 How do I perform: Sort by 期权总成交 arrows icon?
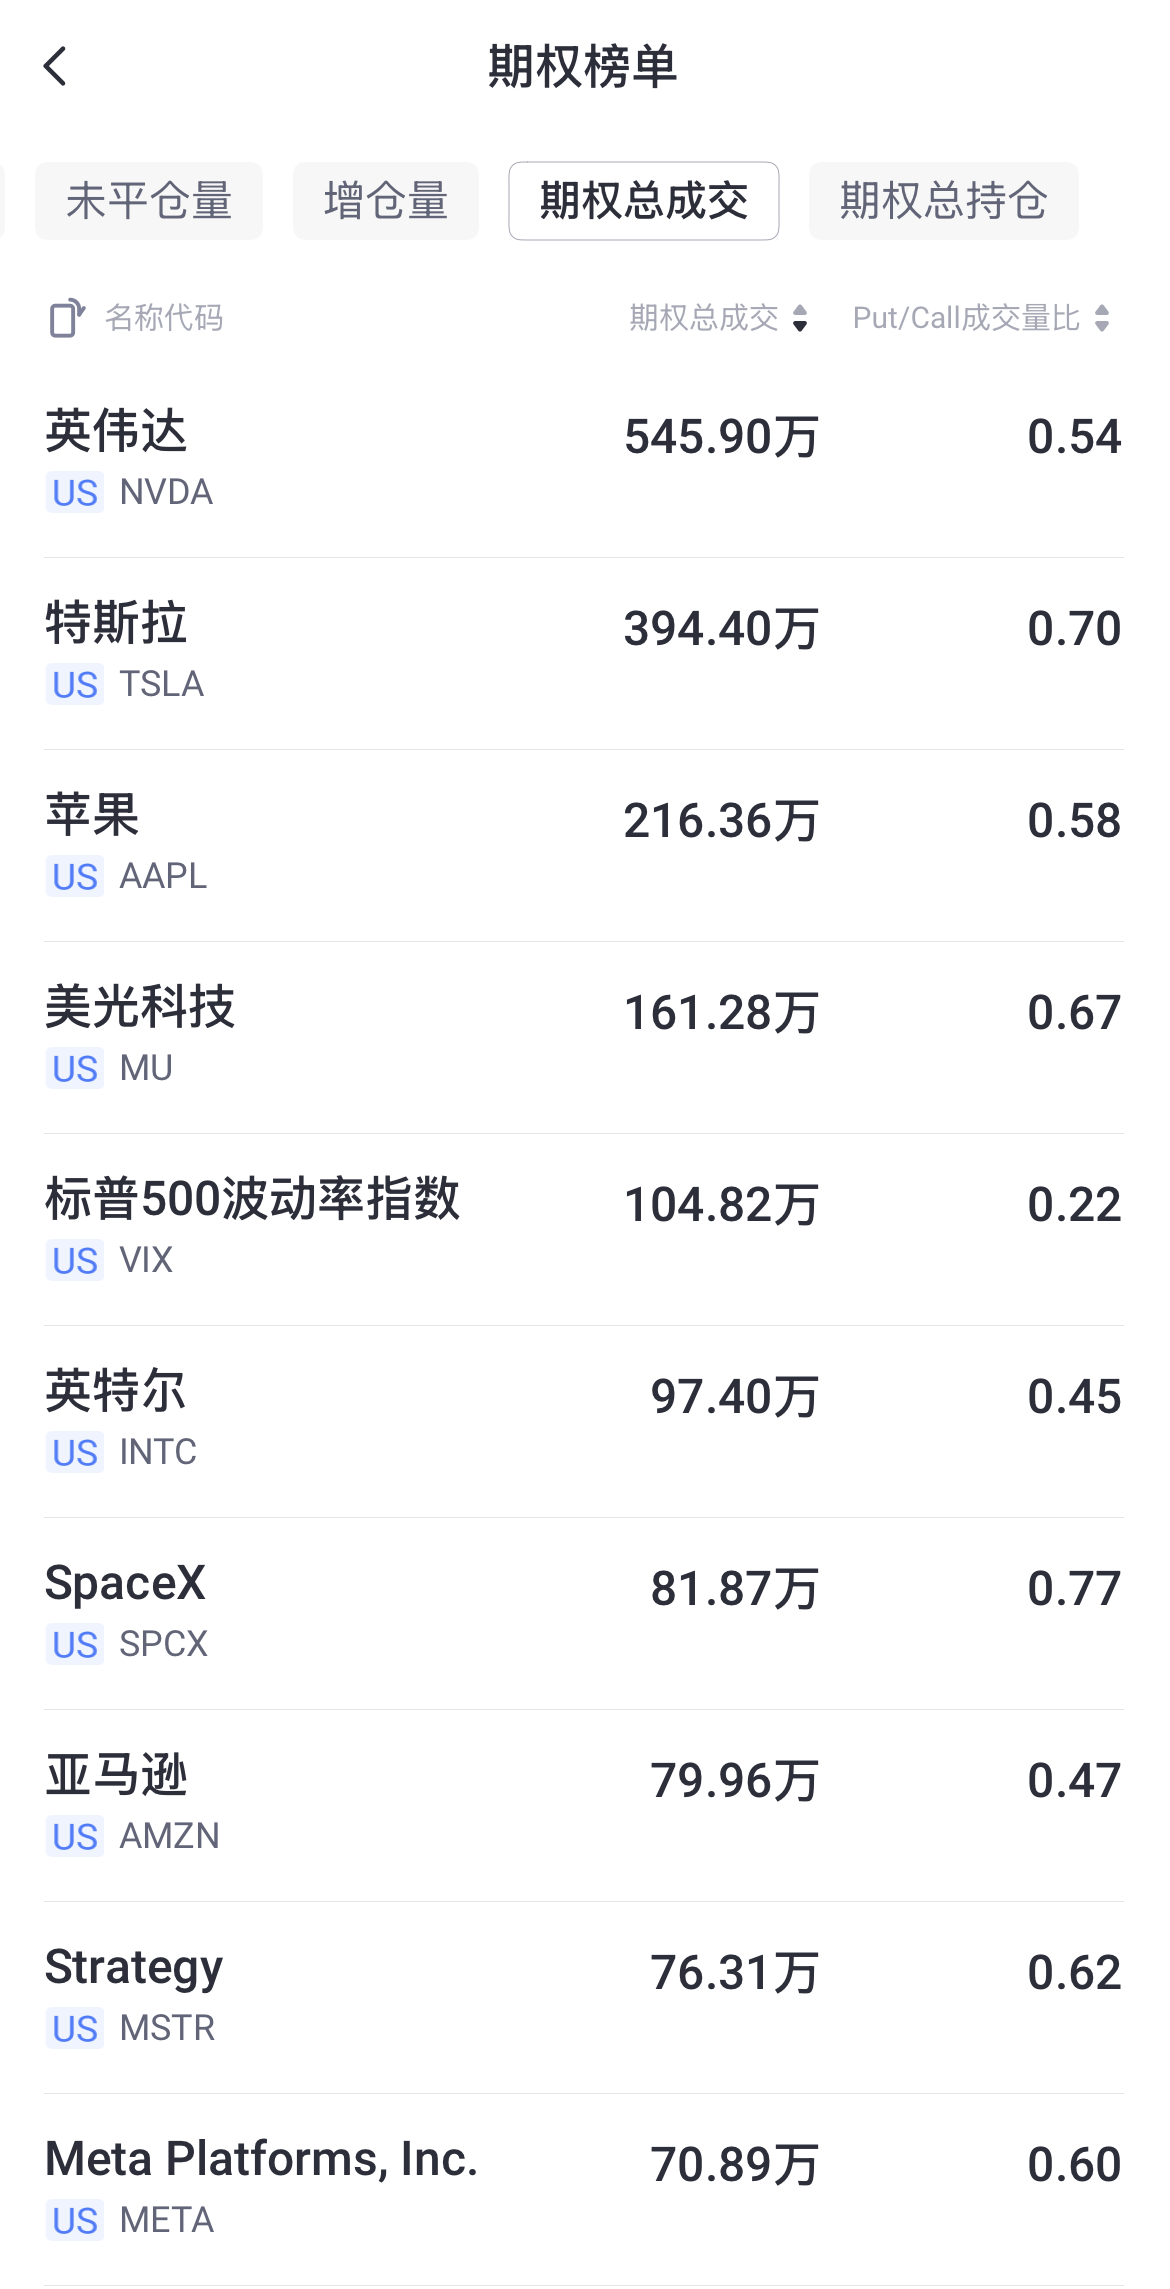(800, 318)
